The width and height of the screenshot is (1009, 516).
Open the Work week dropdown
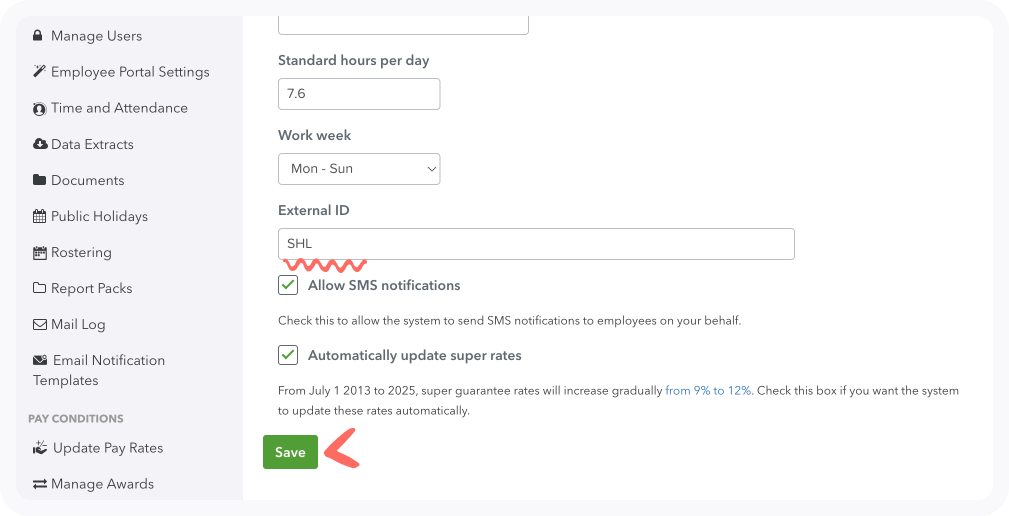[x=359, y=169]
